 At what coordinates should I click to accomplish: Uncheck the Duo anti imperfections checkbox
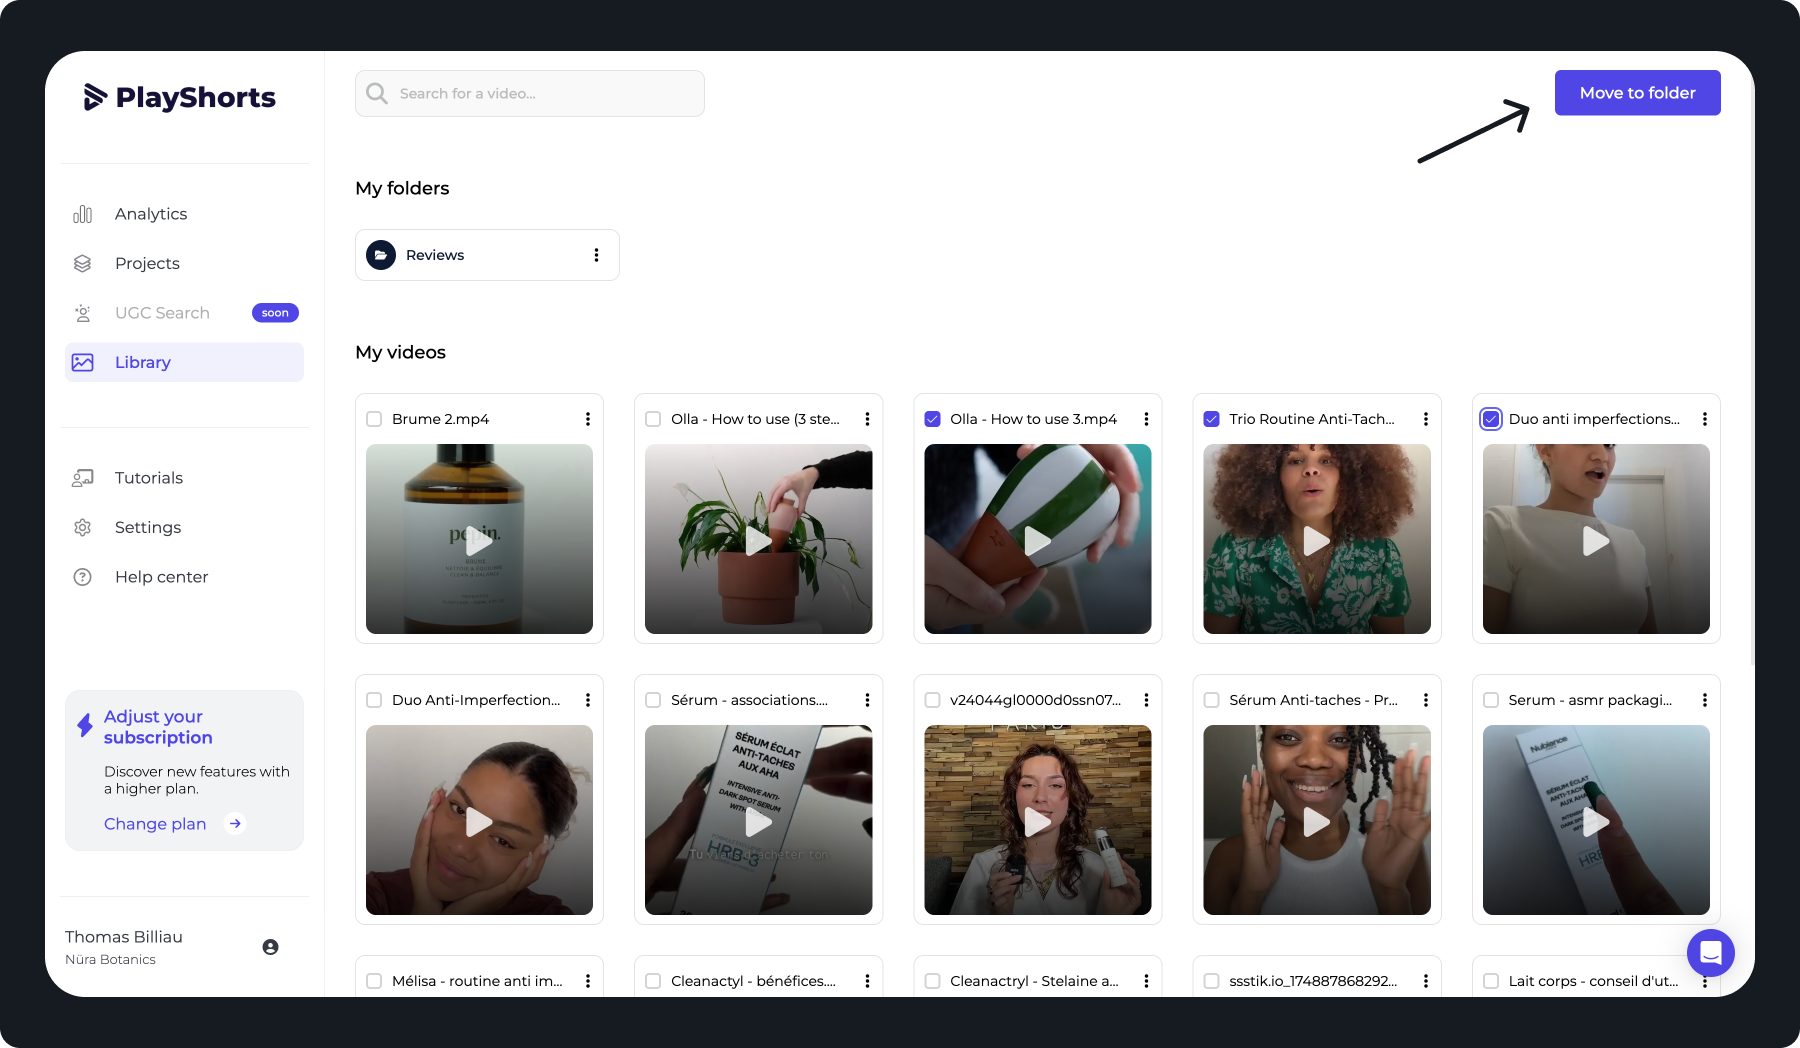(x=1491, y=419)
